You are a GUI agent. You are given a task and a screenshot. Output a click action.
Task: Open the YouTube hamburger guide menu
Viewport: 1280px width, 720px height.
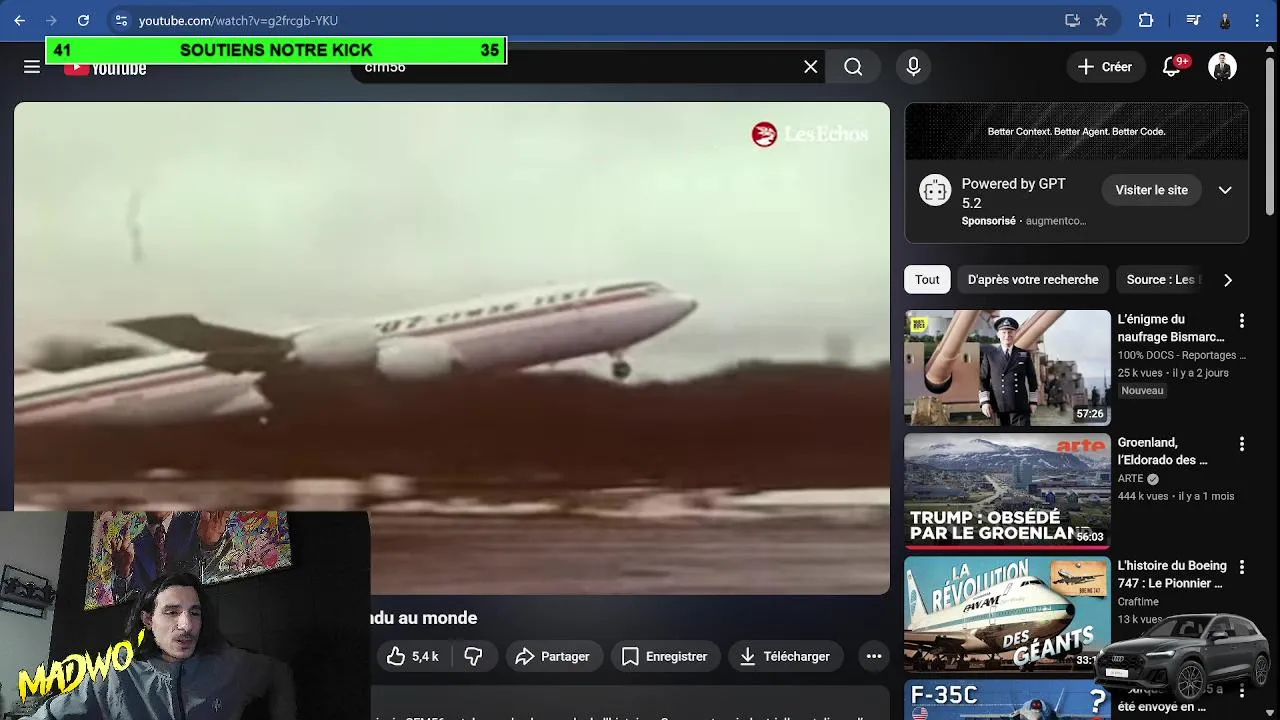32,67
